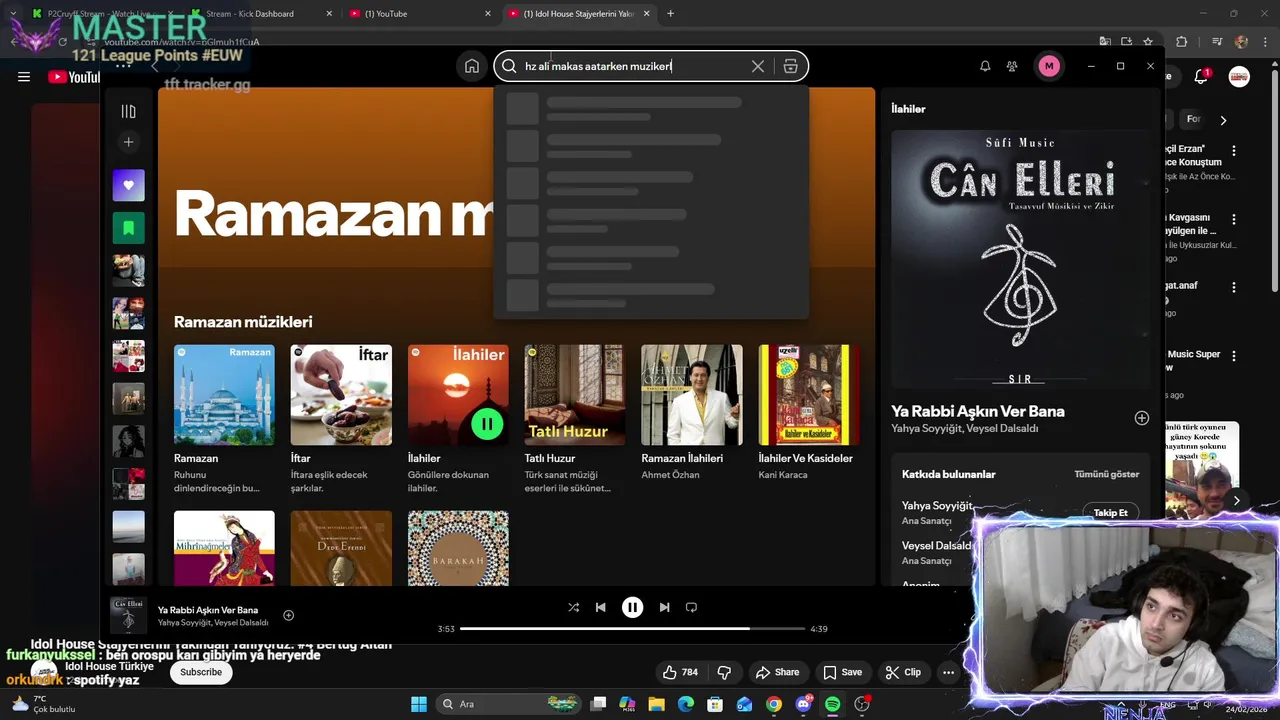Viewport: 1280px width, 720px height.
Task: Pause the current song
Action: click(x=632, y=607)
